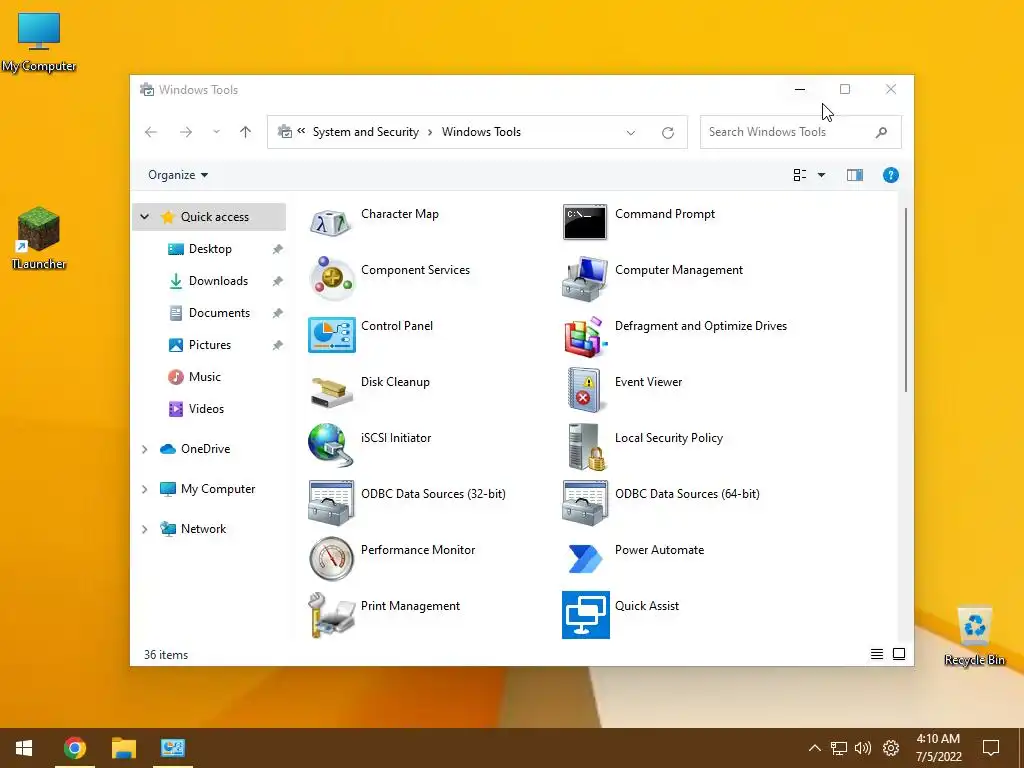1024x768 pixels.
Task: Go up one folder level
Action: tap(246, 132)
